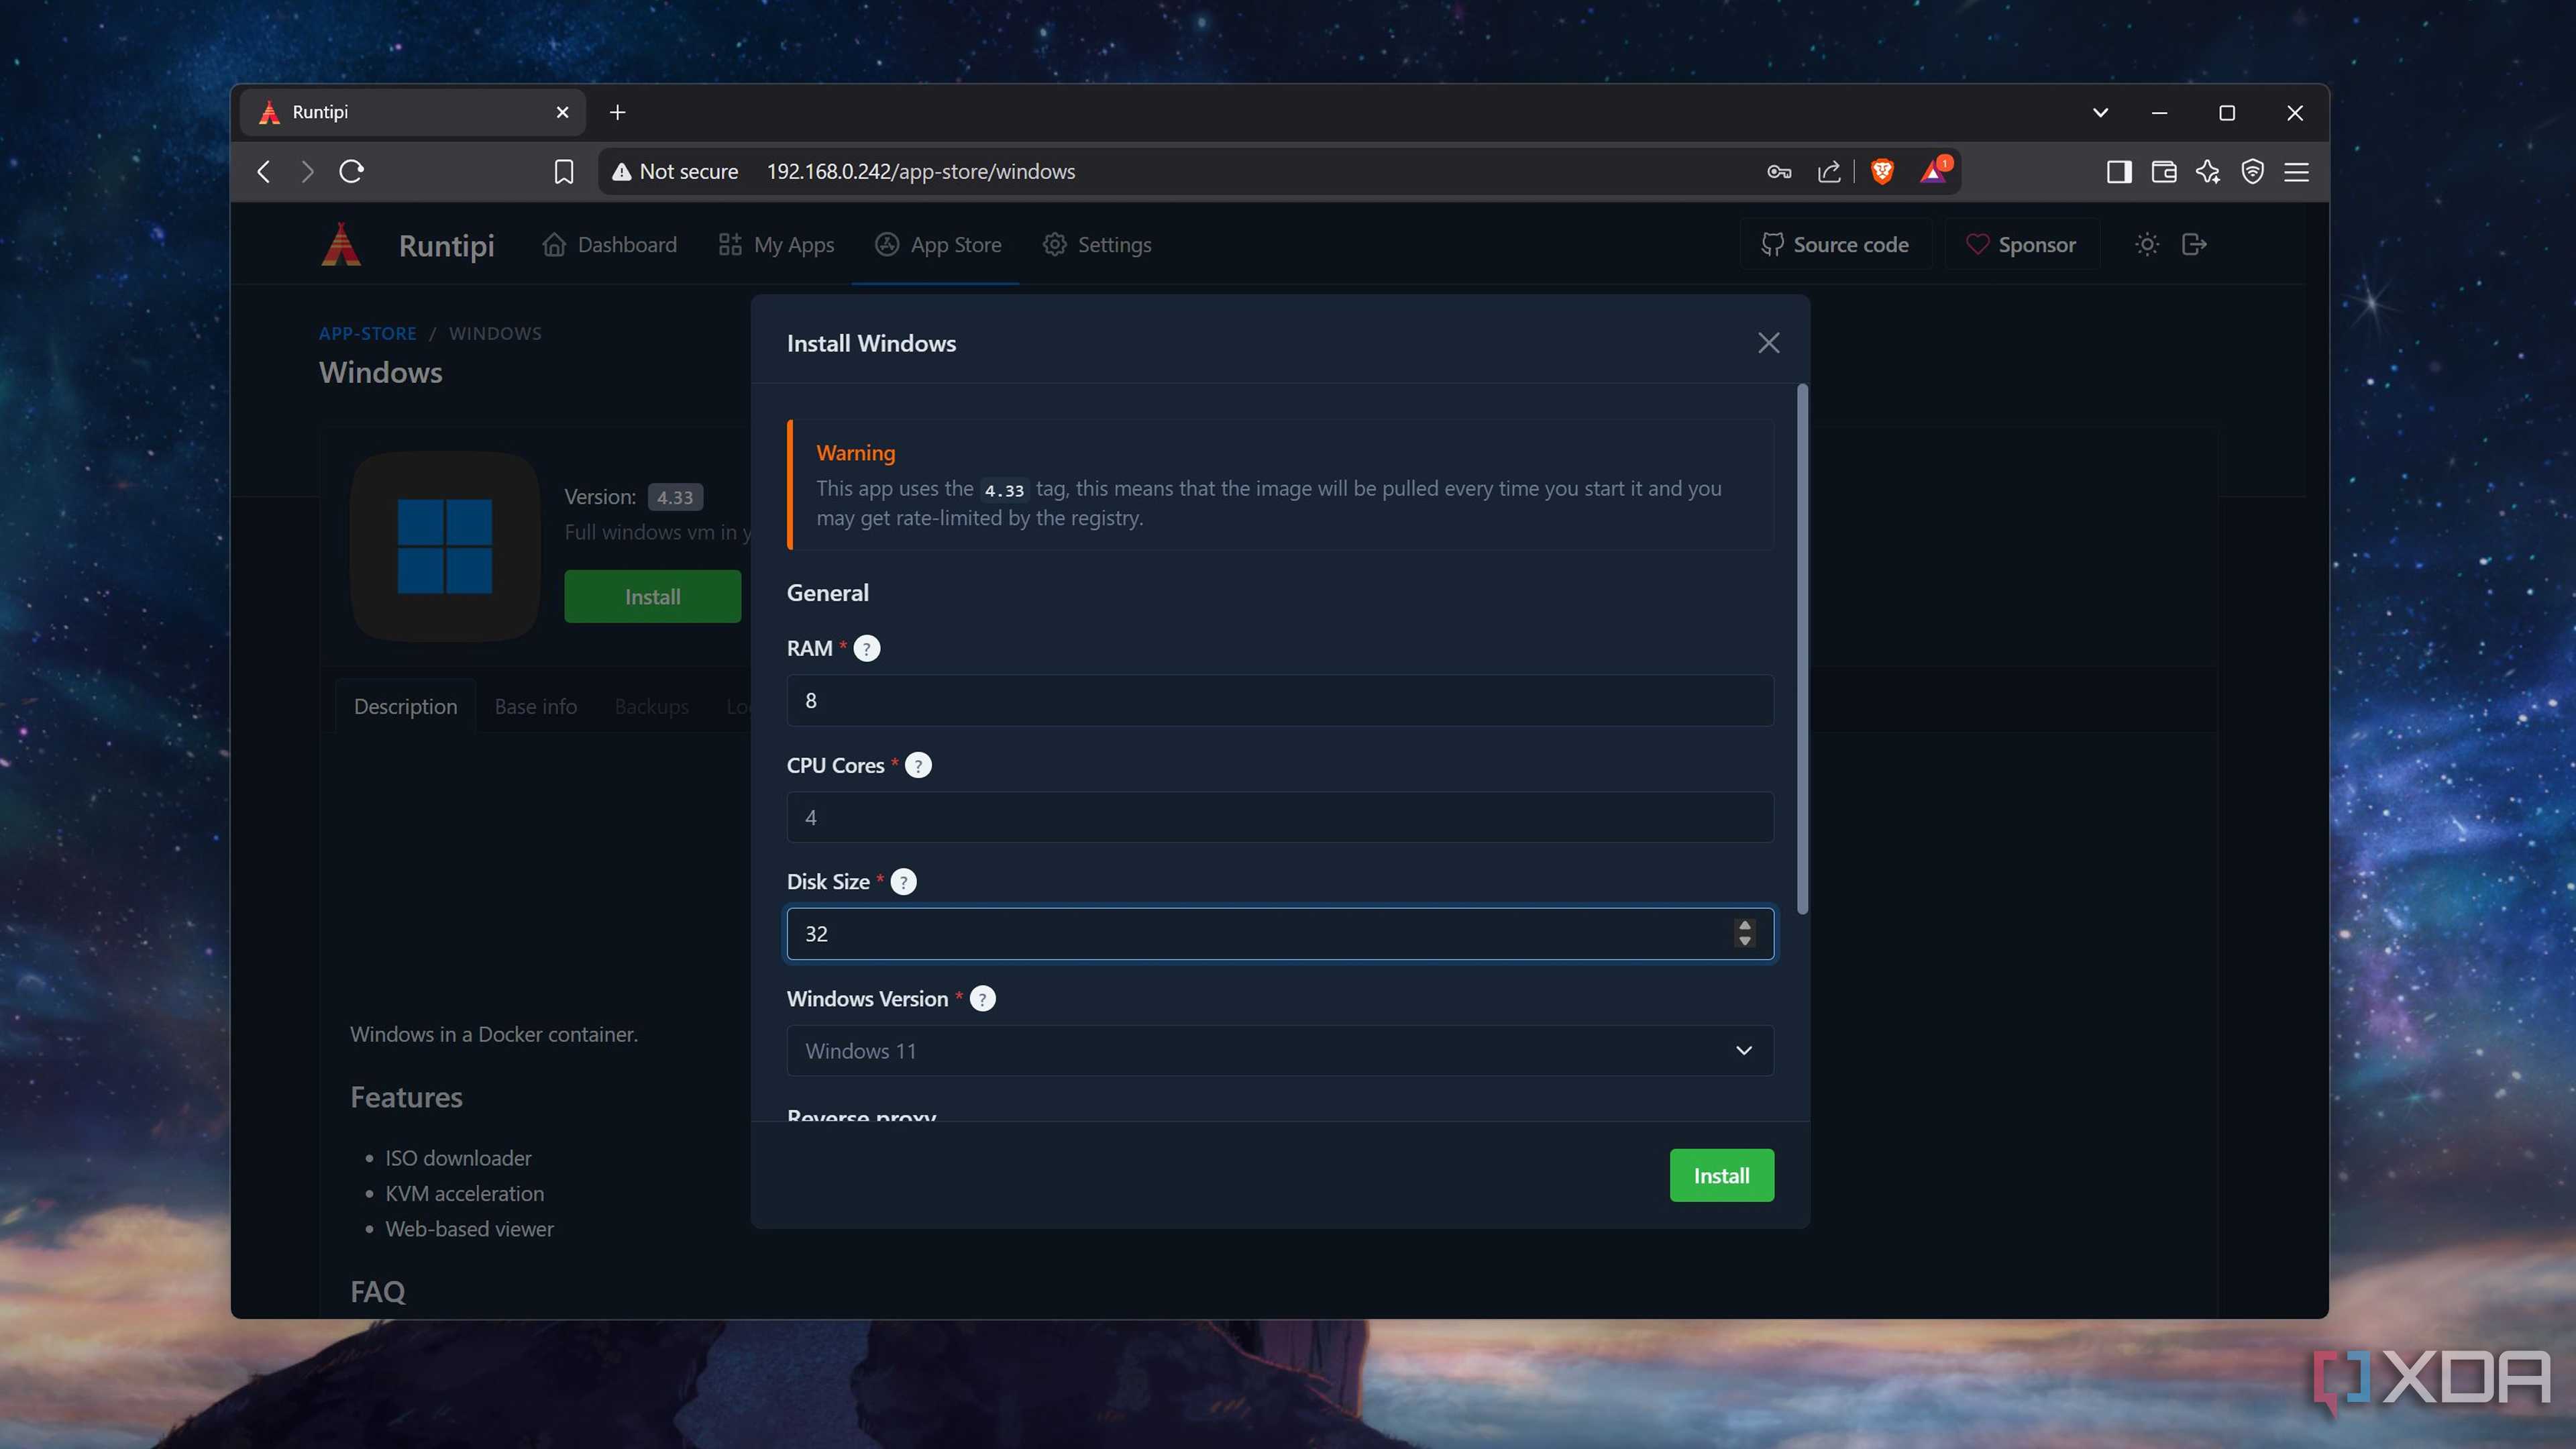Focus the Disk Size input field
The height and width of the screenshot is (1449, 2576).
(x=1280, y=933)
